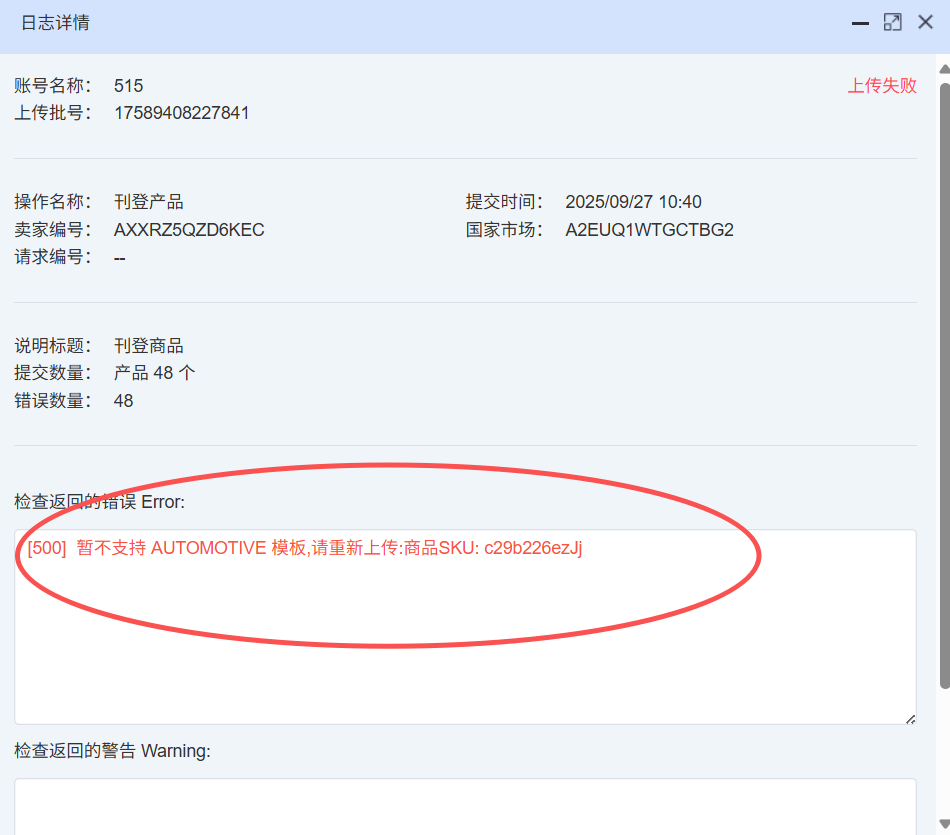Click the upload batch number 17589408227841

182,113
